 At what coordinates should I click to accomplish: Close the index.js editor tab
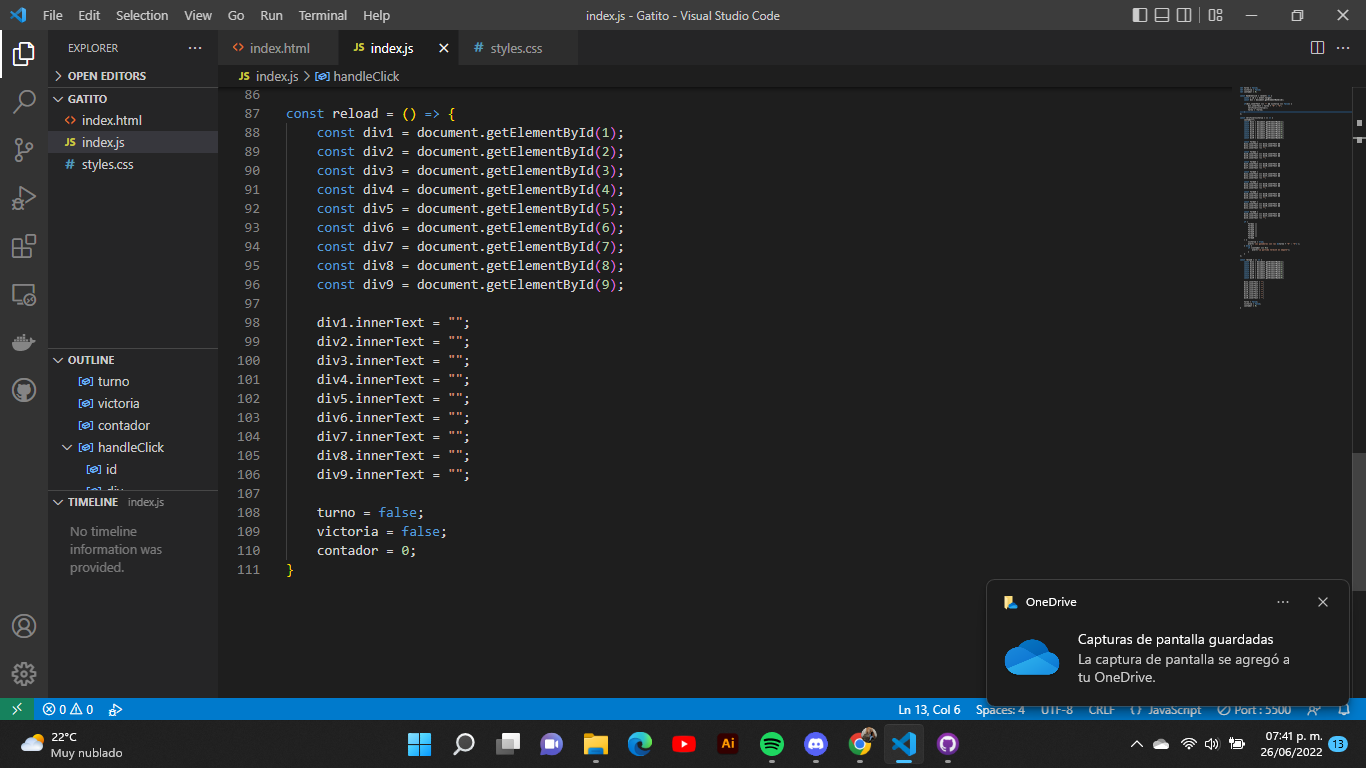[444, 48]
